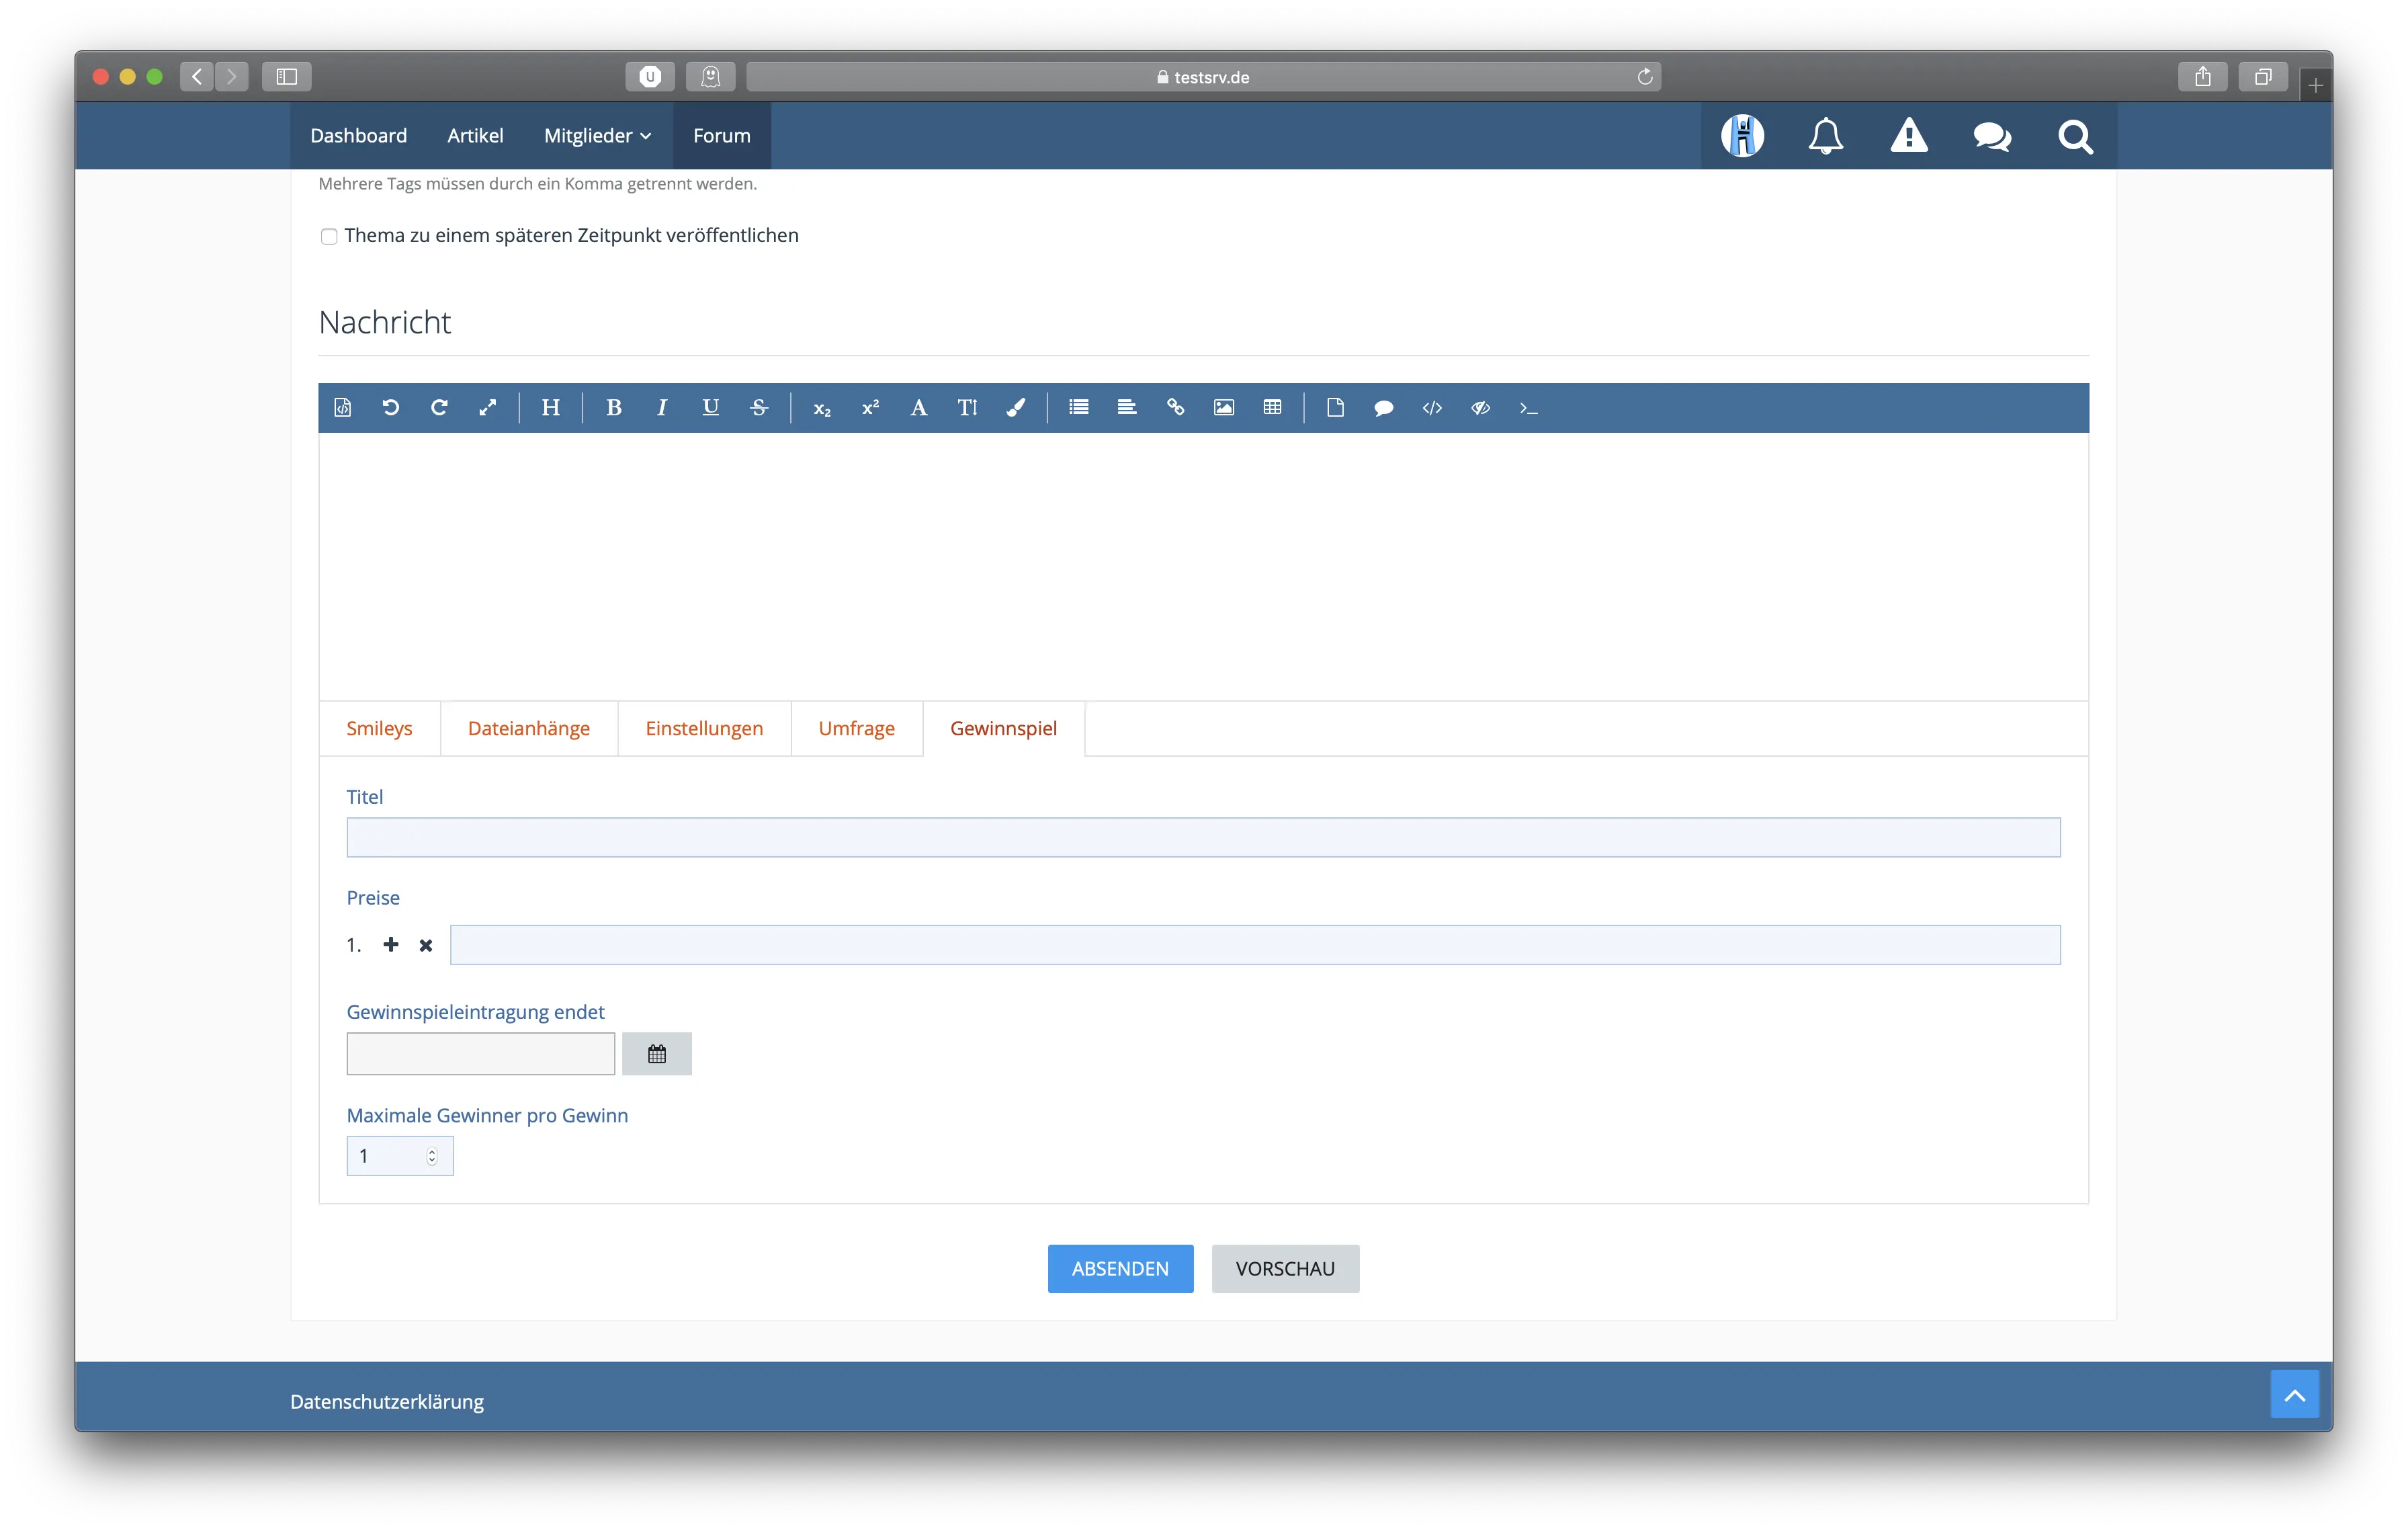The height and width of the screenshot is (1531, 2408).
Task: Click into the Gewinnspiel Titel field
Action: tap(1203, 837)
